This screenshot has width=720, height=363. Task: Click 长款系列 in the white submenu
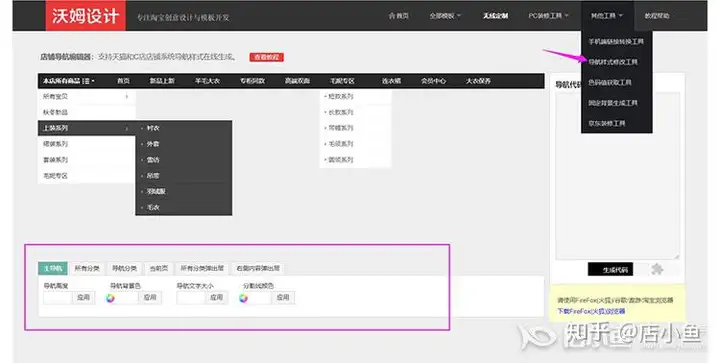[340, 112]
